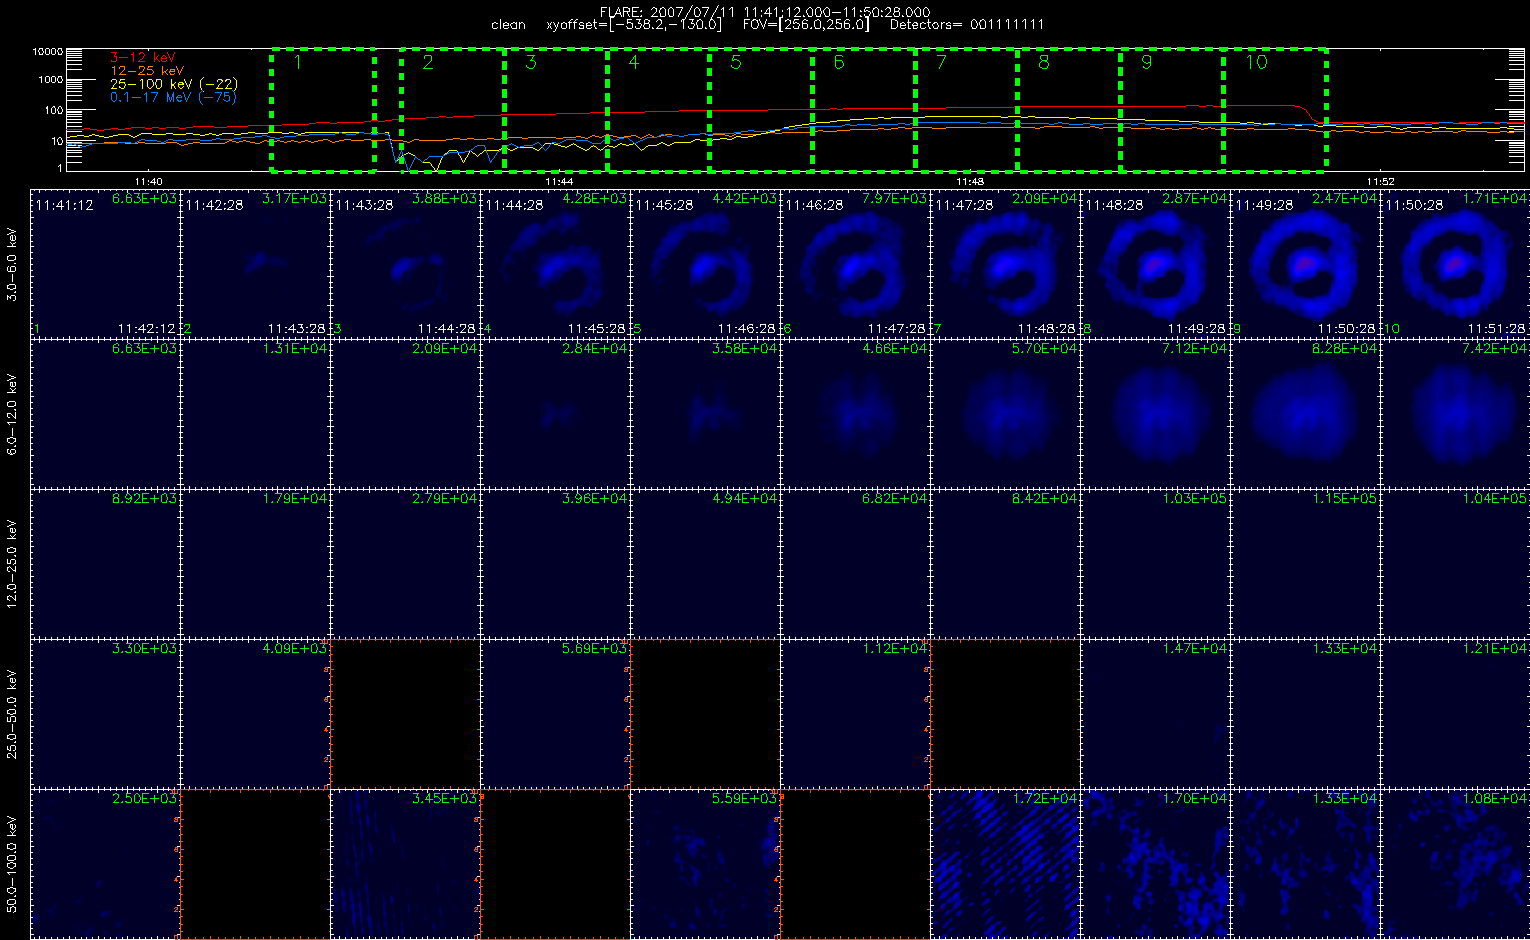Click the '6.0-12.0 keV' row label
1530x940 pixels.
tap(13, 415)
